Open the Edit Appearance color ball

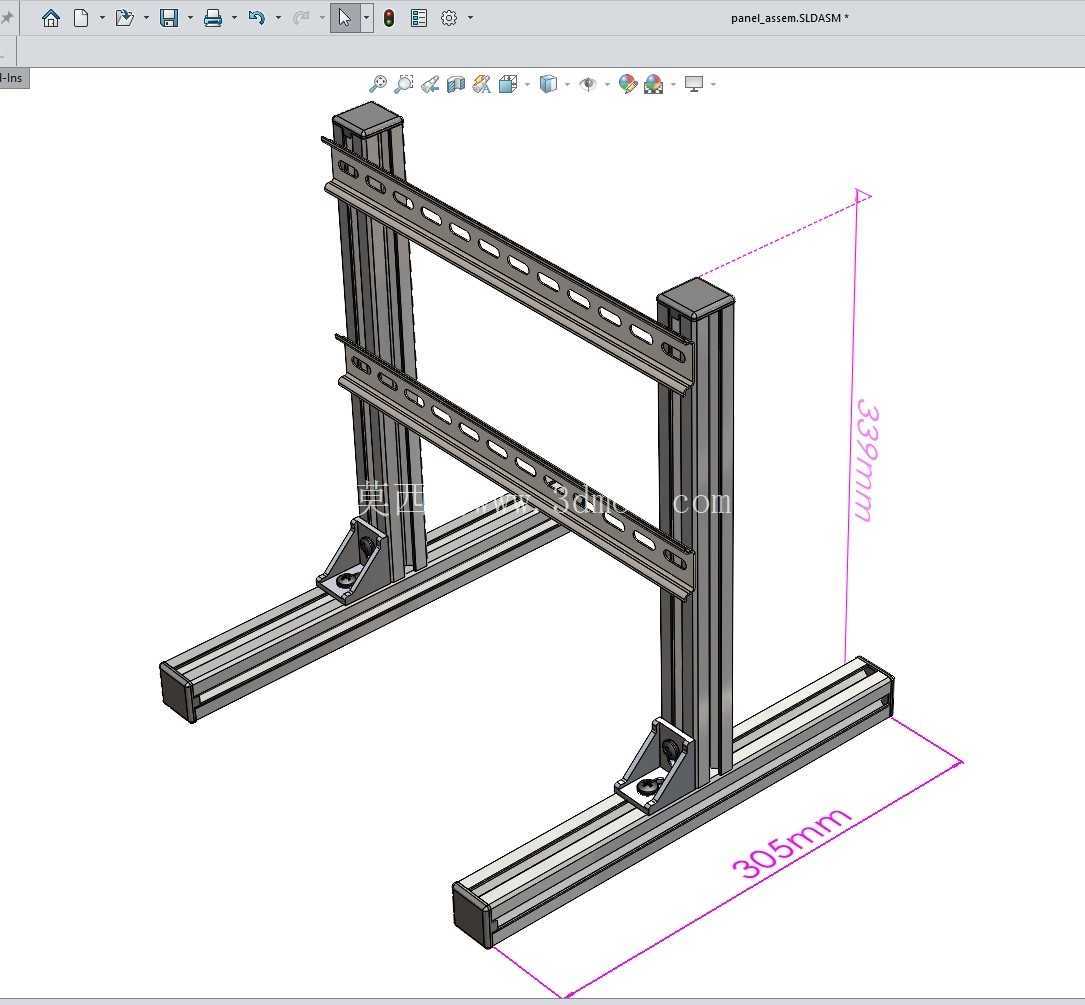pyautogui.click(x=628, y=84)
